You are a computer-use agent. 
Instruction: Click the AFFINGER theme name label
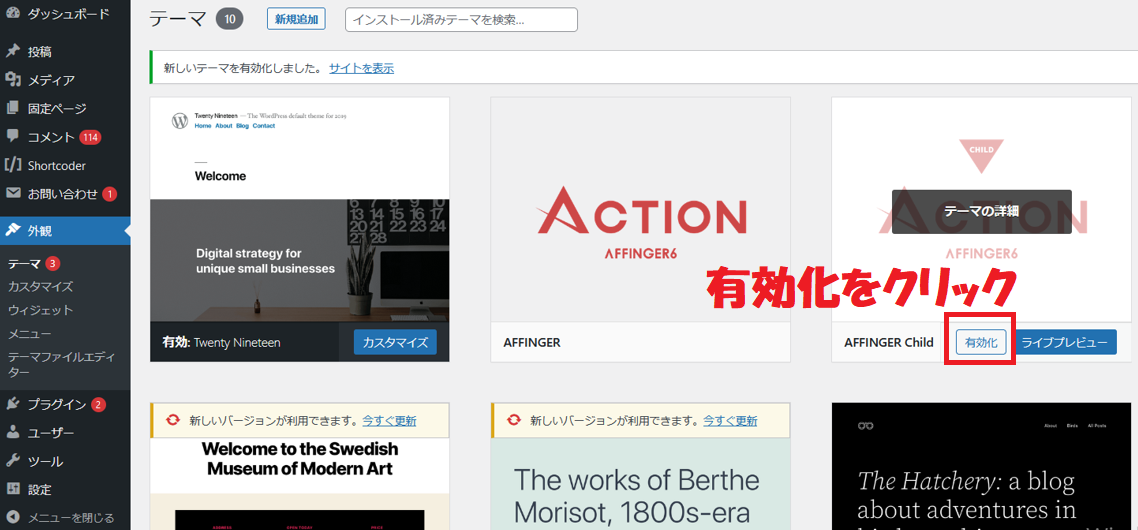(532, 342)
